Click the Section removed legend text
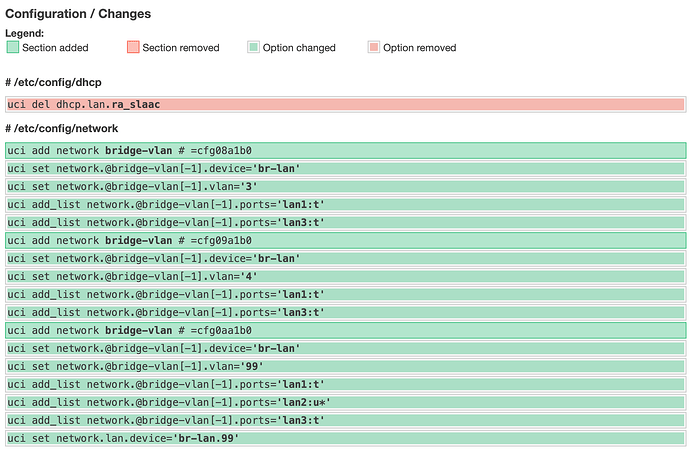This screenshot has width=690, height=458. pyautogui.click(x=181, y=48)
